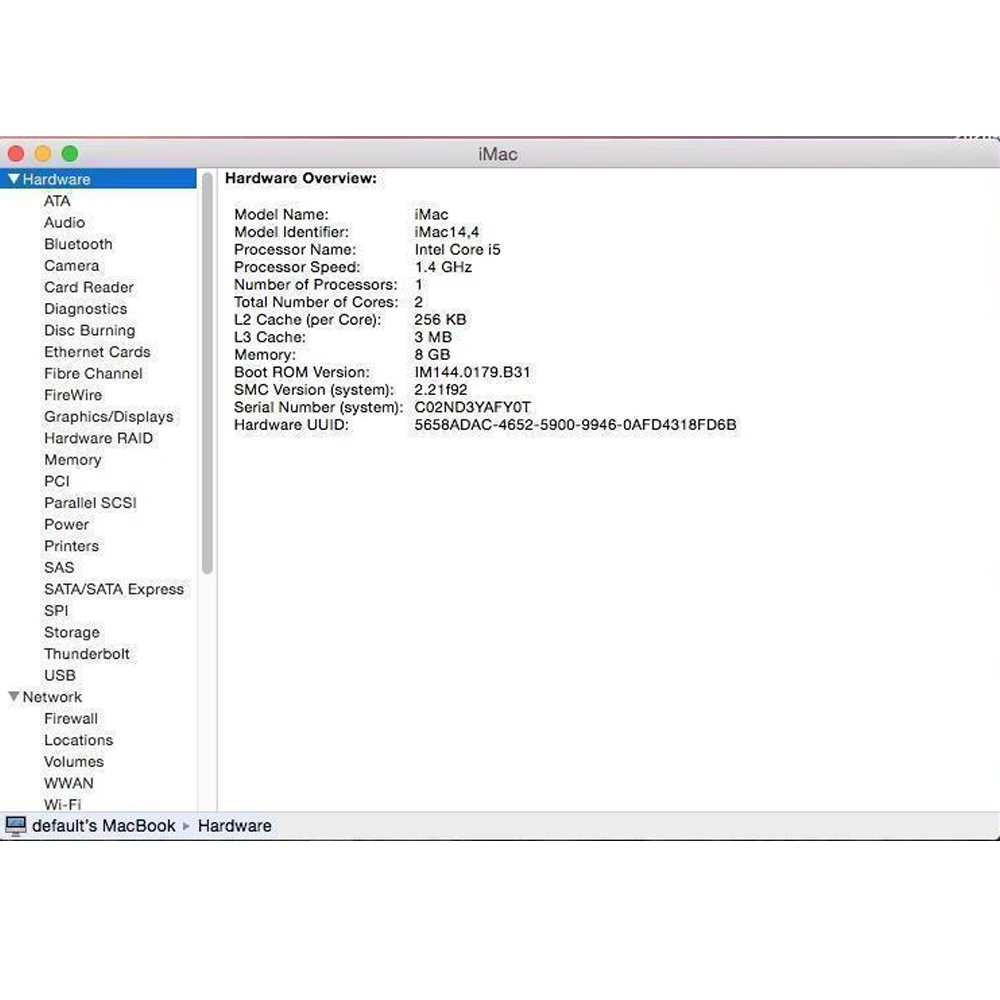Select ATA in the sidebar
This screenshot has height=1000, width=1000.
[57, 201]
